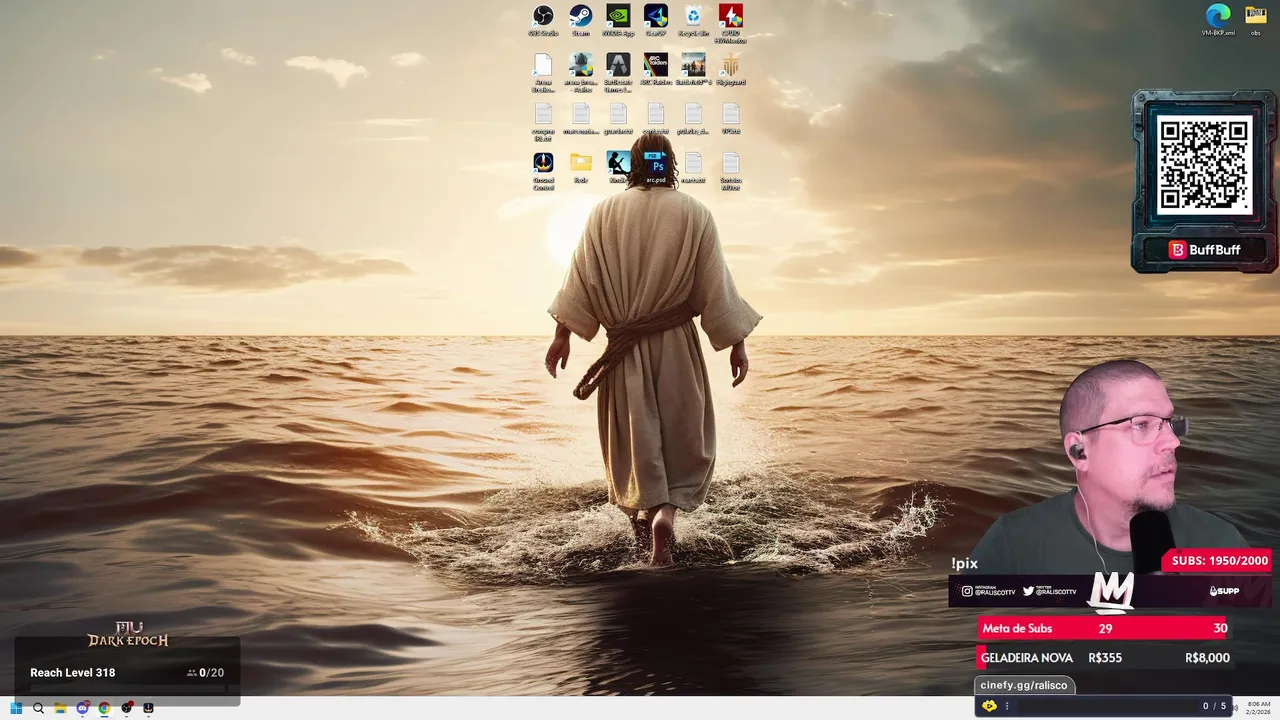
Task: Open the taskbar clock and date
Action: [x=1259, y=708]
